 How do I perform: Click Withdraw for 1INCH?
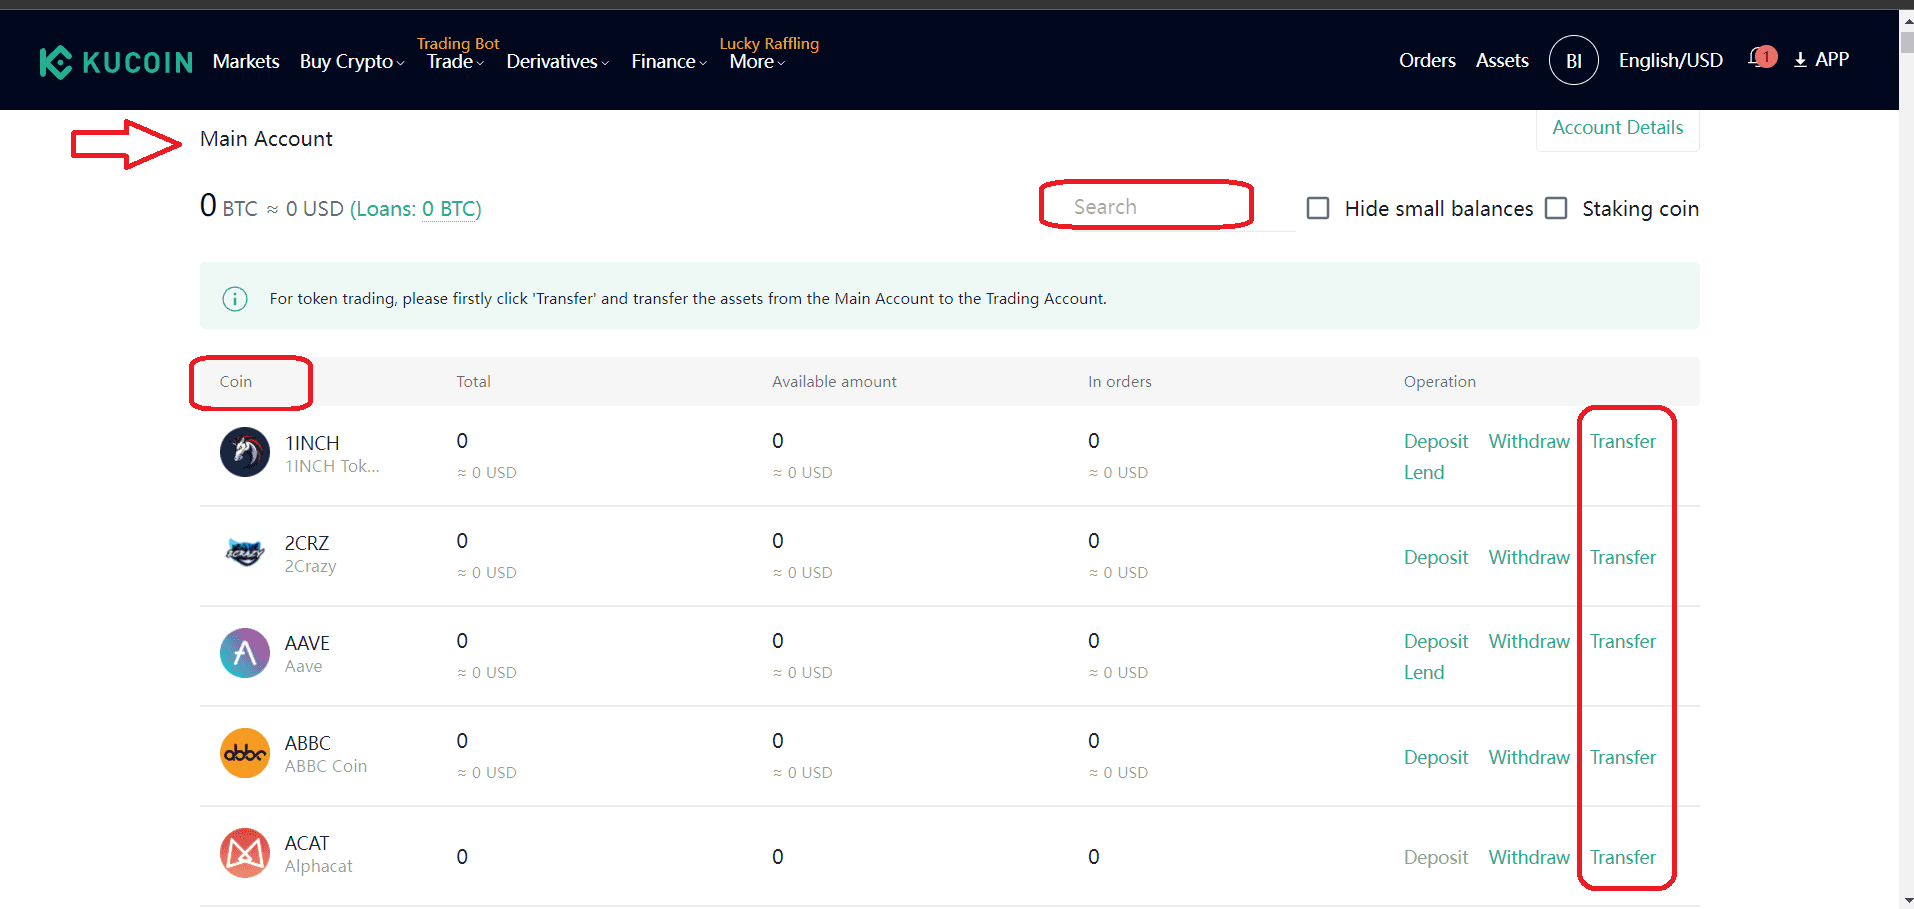pyautogui.click(x=1529, y=441)
